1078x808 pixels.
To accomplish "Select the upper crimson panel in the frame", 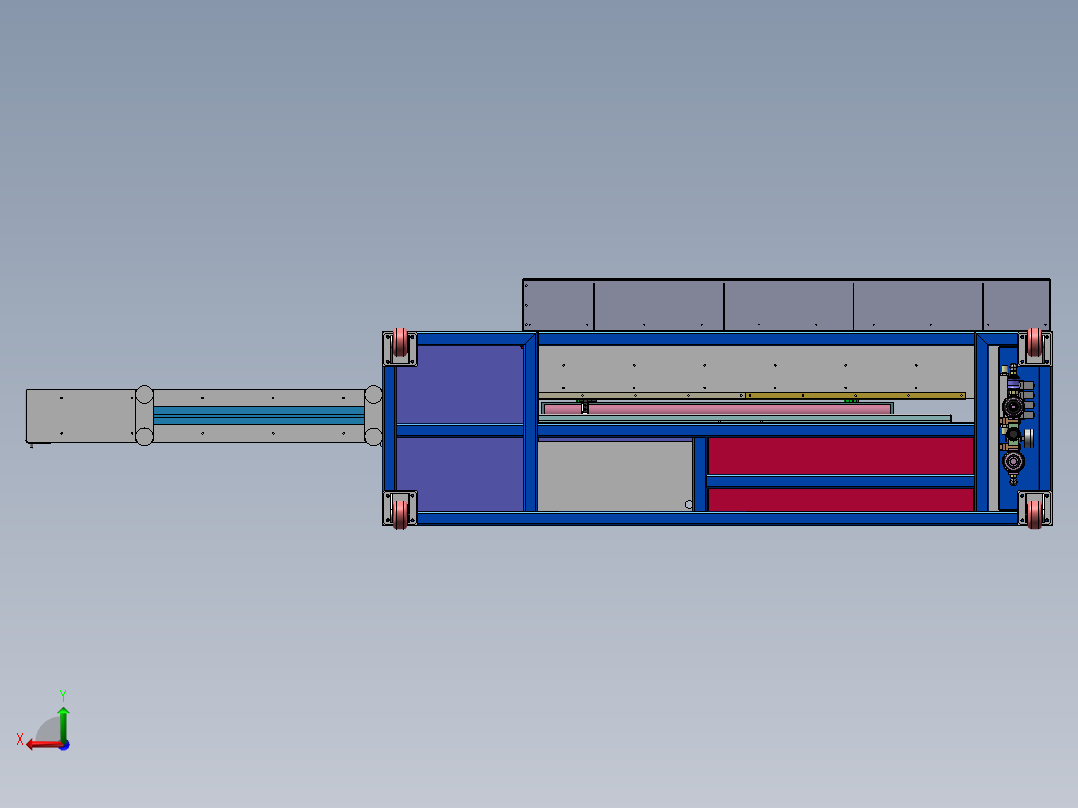I will pyautogui.click(x=840, y=456).
